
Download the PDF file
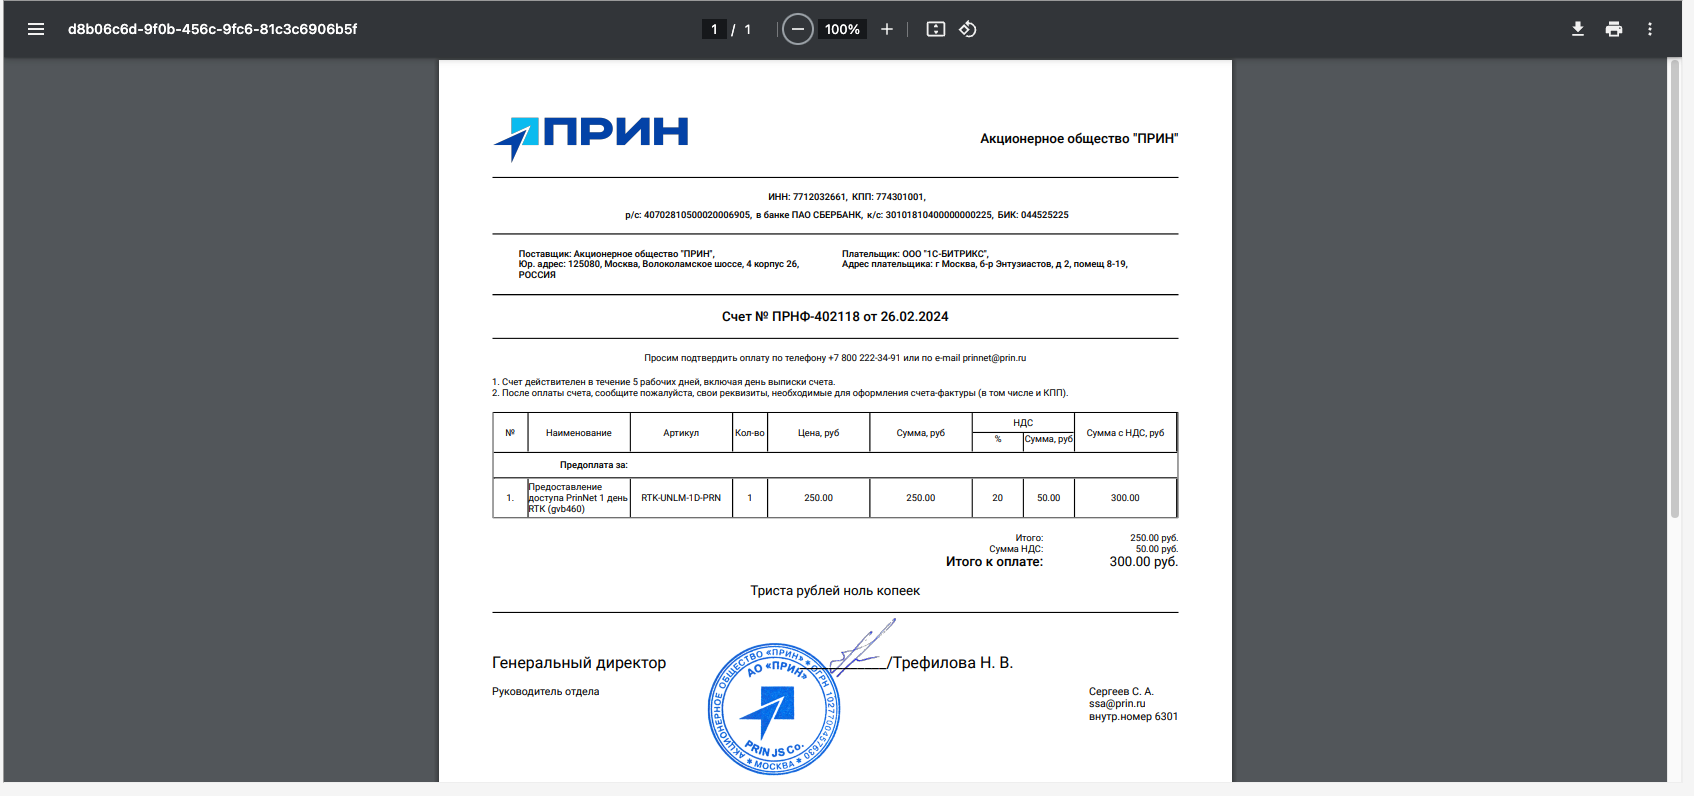(x=1578, y=29)
